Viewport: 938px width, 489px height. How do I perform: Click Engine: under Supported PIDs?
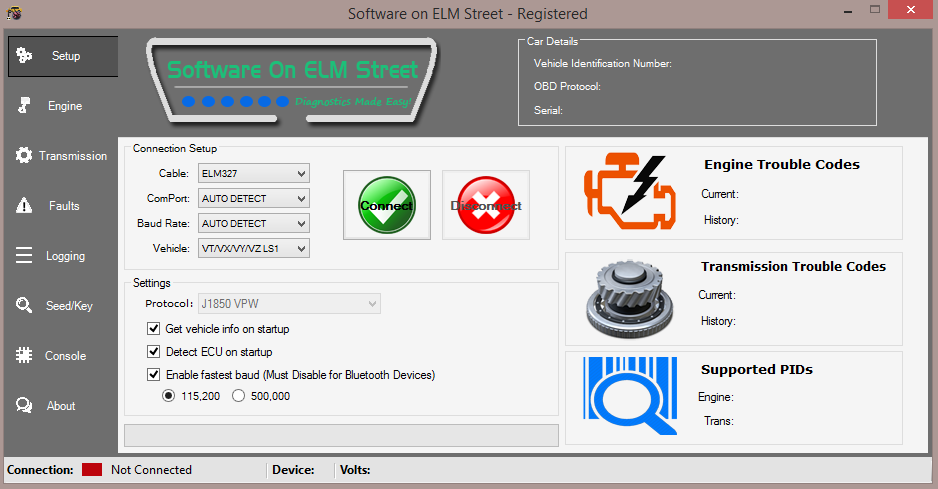tap(715, 397)
